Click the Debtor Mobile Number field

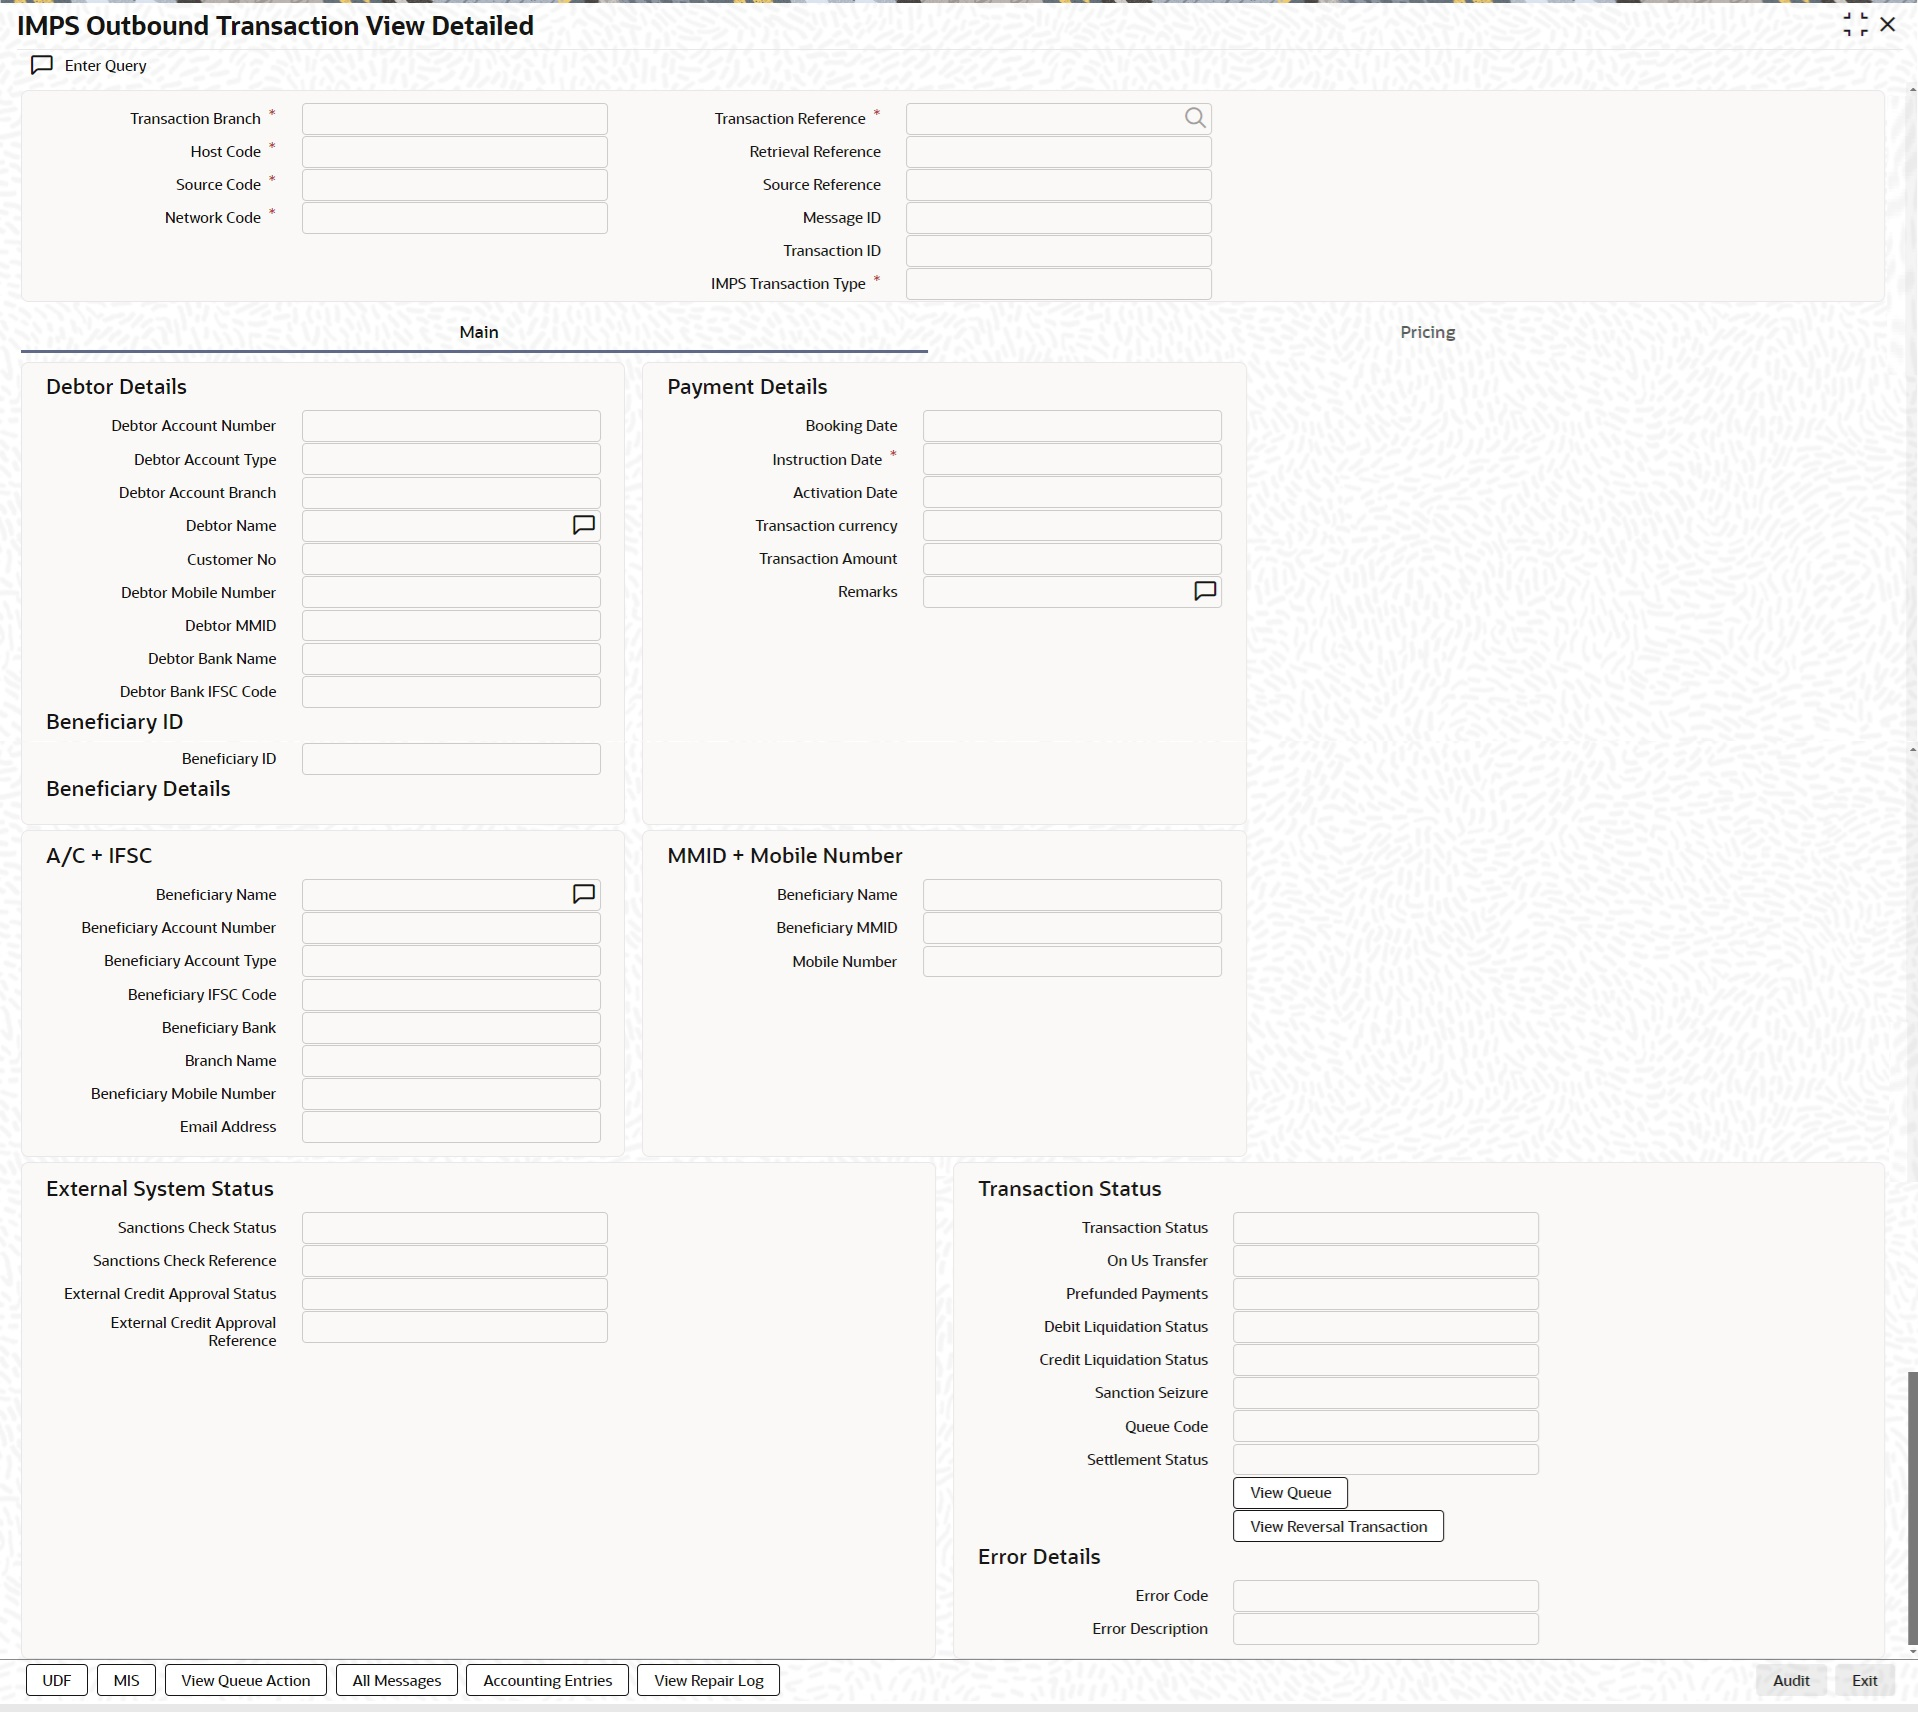click(451, 593)
